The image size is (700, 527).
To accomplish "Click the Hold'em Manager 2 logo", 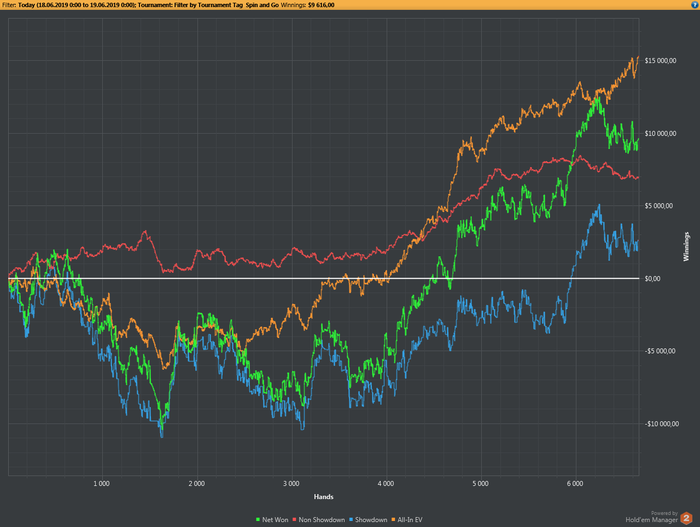I will [x=686, y=519].
